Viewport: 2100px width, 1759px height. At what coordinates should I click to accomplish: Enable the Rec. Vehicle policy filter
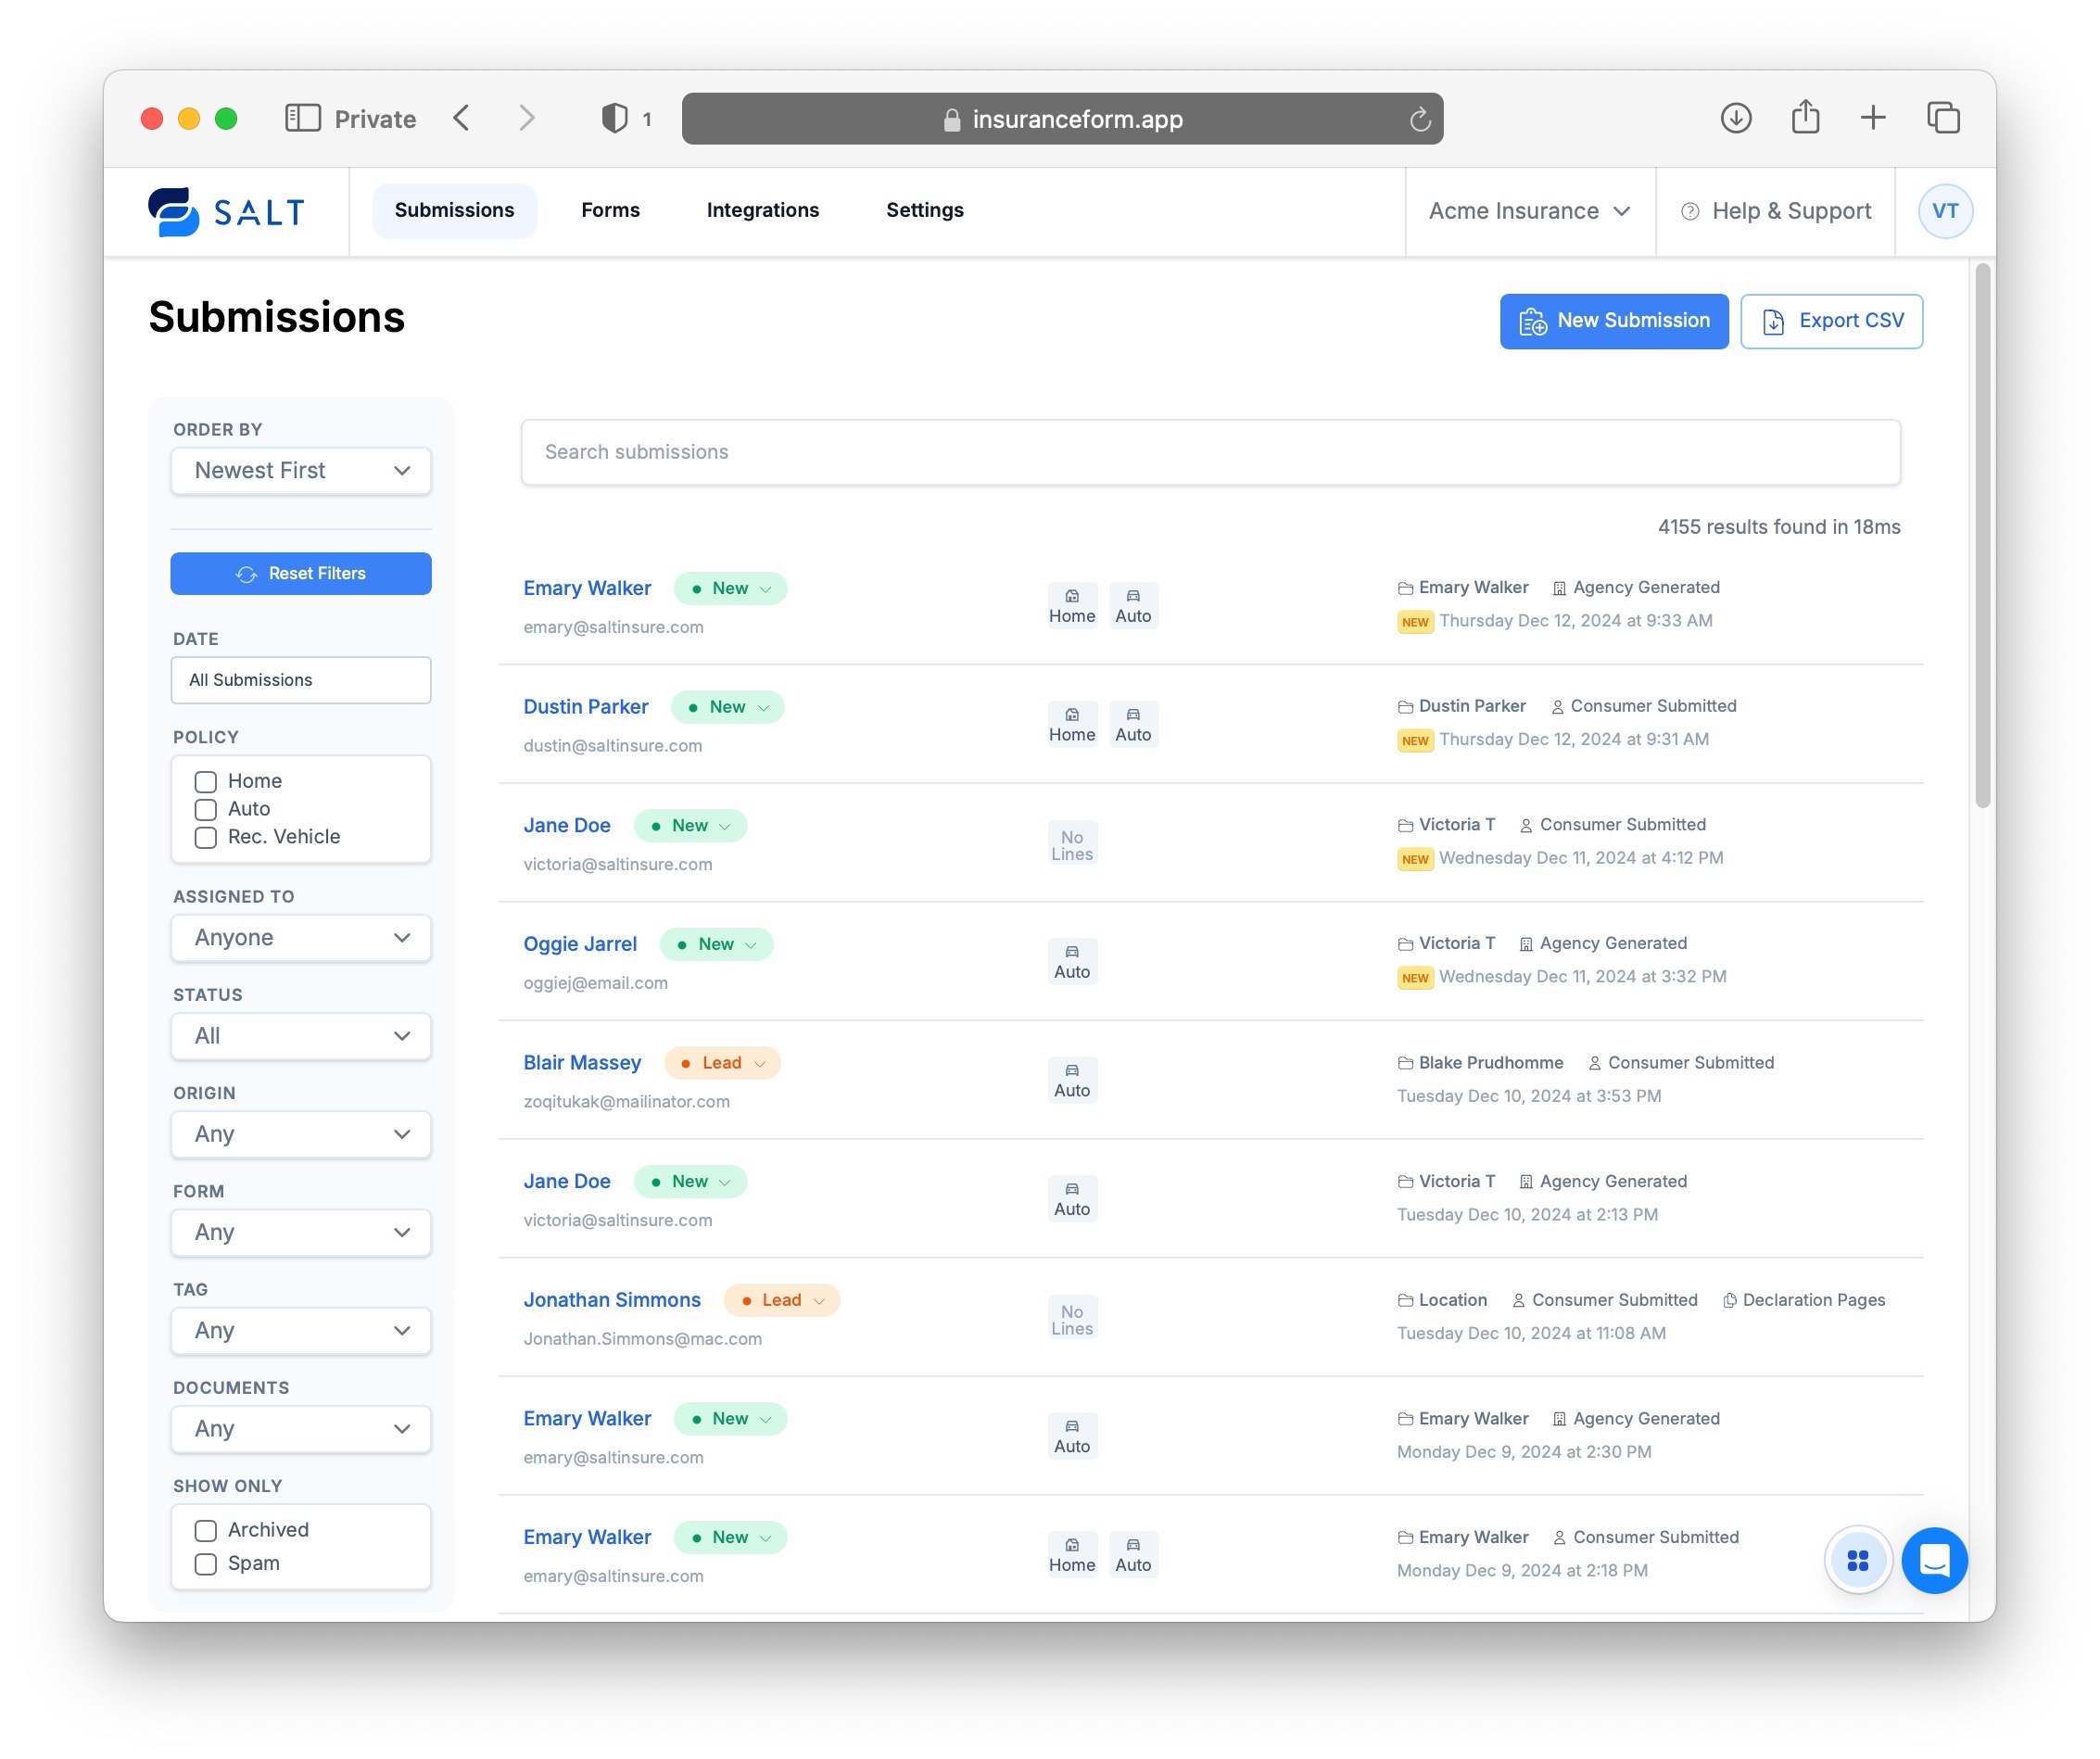coord(206,838)
